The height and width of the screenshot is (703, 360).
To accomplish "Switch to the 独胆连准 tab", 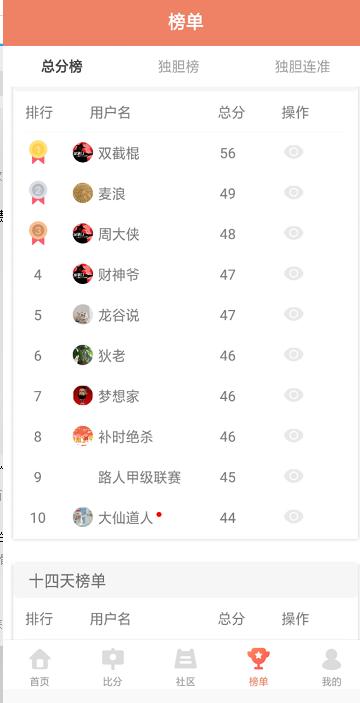I will (302, 67).
